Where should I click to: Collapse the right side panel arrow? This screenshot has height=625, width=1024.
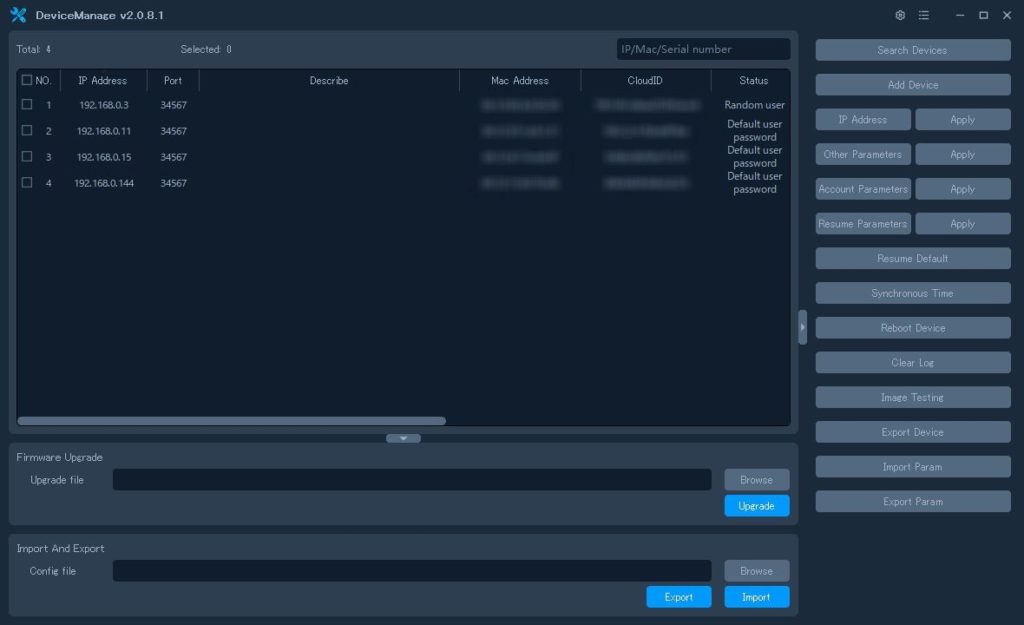(803, 327)
